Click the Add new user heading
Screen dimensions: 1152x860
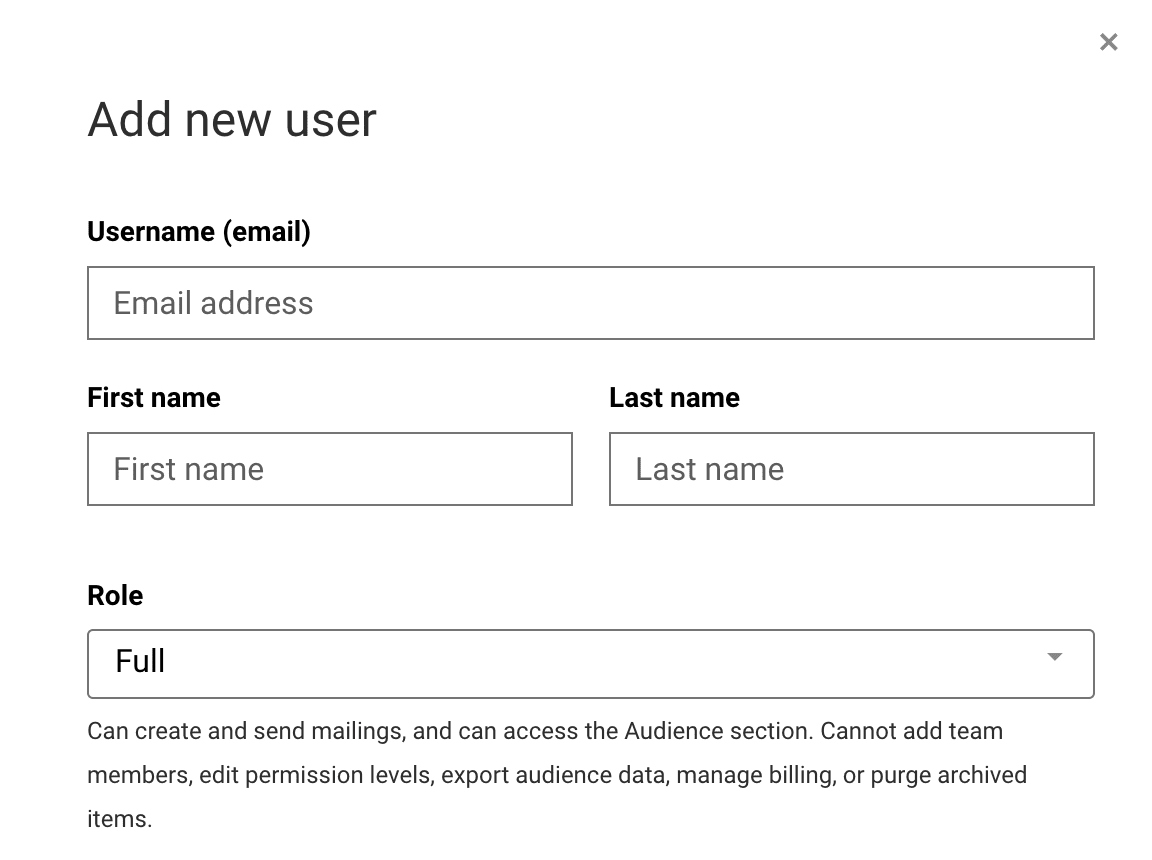232,120
